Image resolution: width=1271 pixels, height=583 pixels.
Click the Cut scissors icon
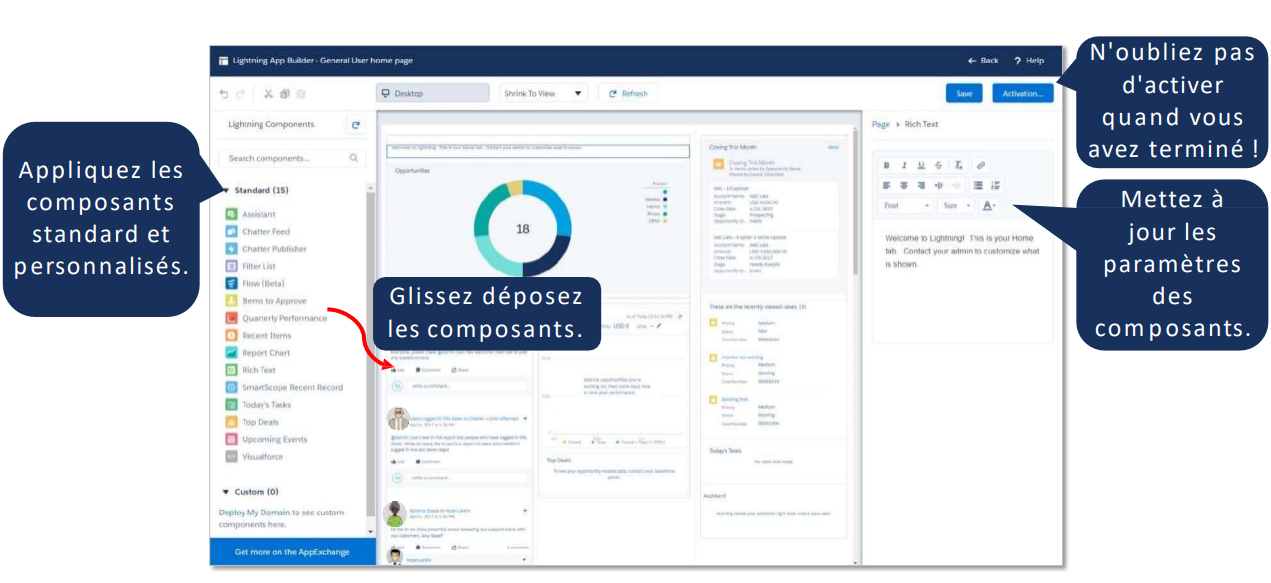pos(269,94)
